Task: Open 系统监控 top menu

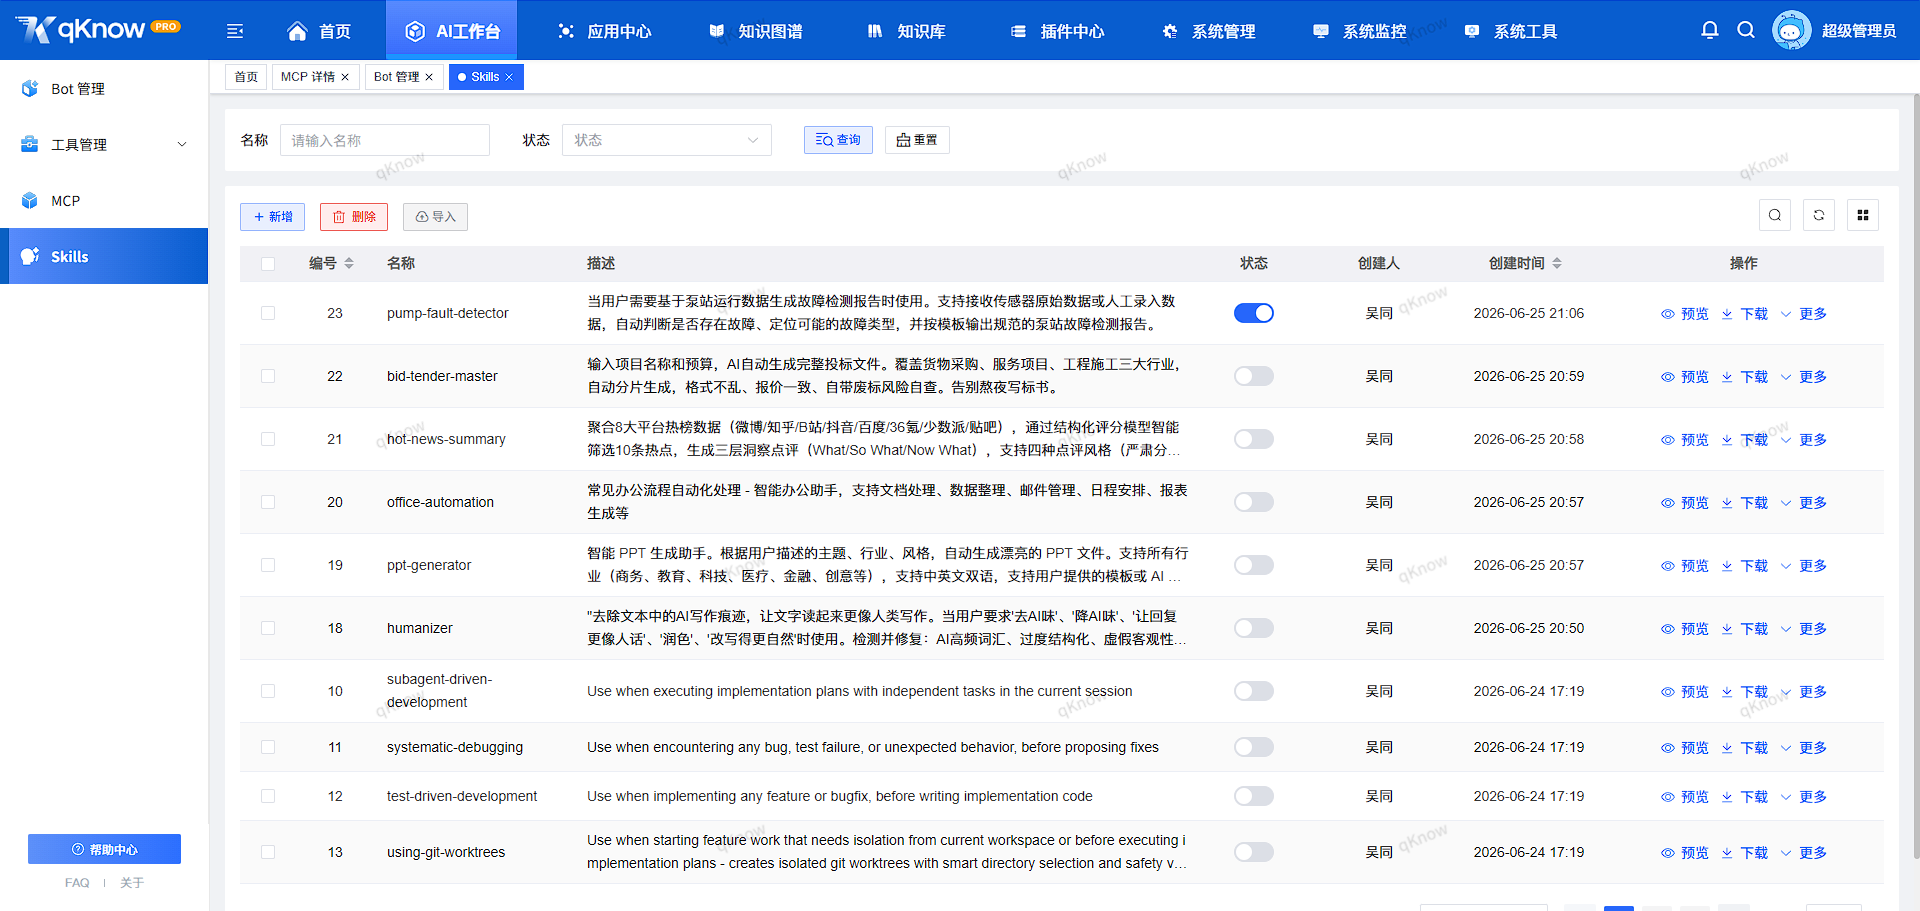Action: pyautogui.click(x=1359, y=31)
